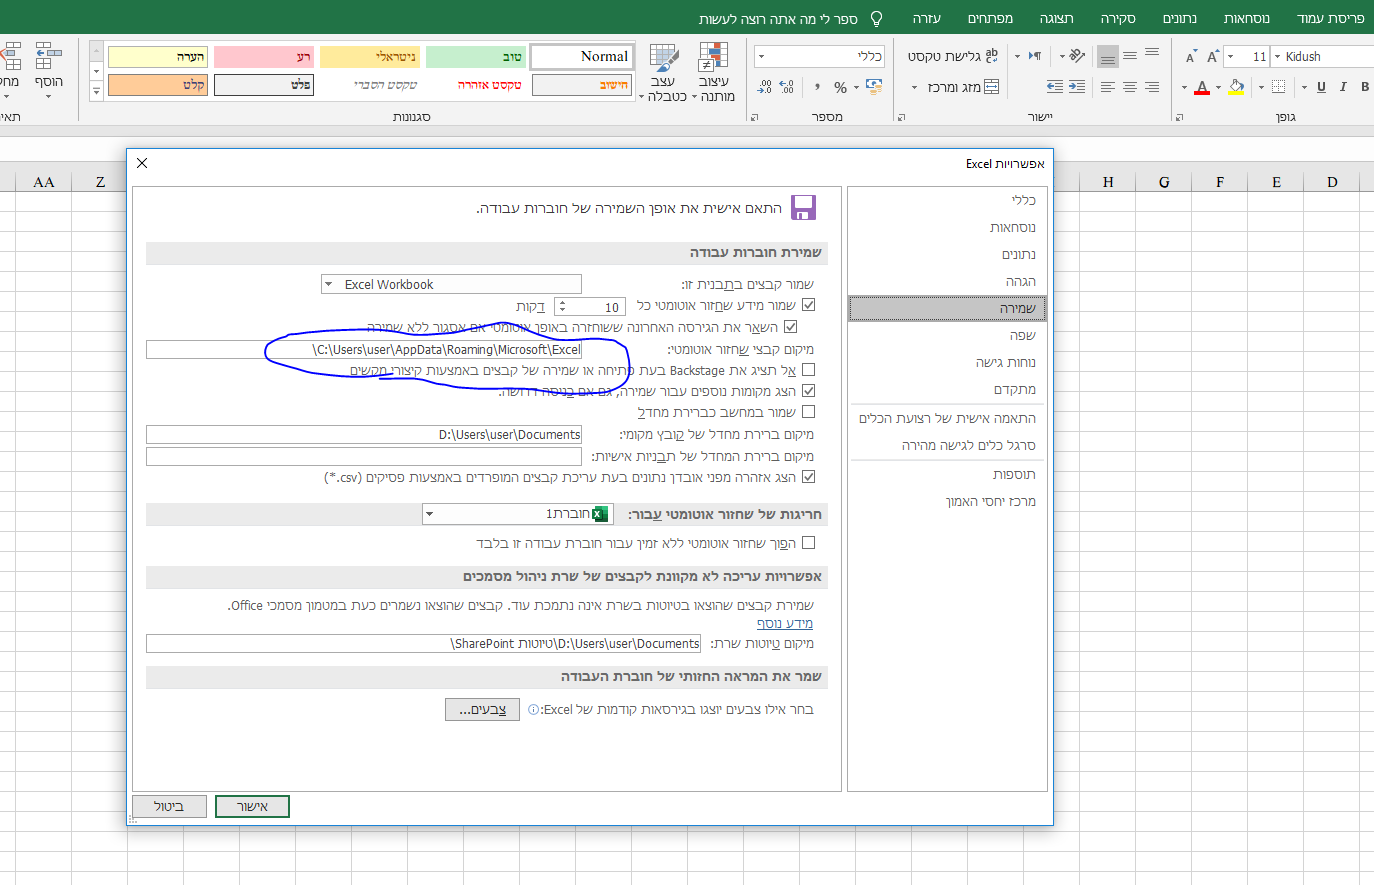
Task: Open the AutoRecover exceptions workbook dropdown (חוברת1)
Action: [x=518, y=514]
